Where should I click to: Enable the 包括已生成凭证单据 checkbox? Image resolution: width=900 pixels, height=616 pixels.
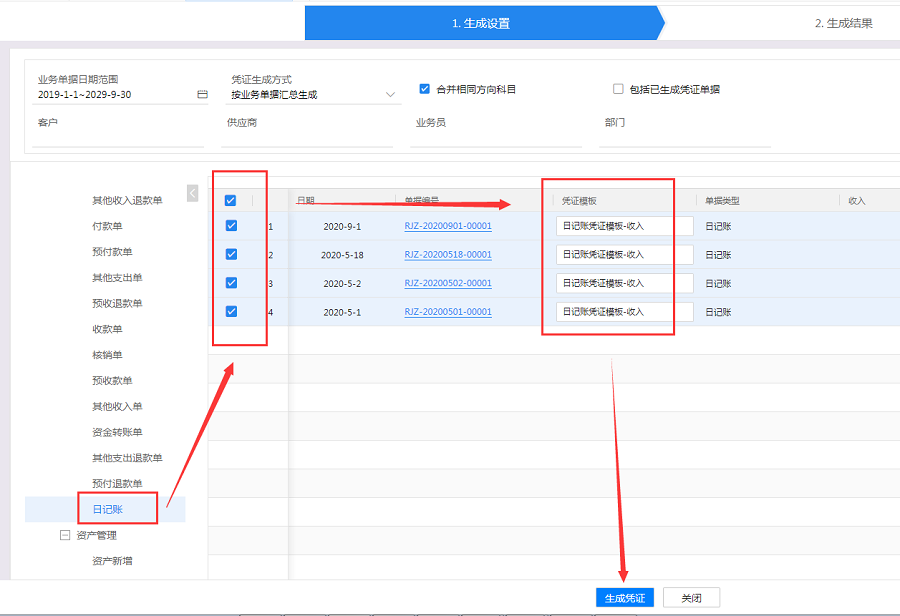coord(618,89)
